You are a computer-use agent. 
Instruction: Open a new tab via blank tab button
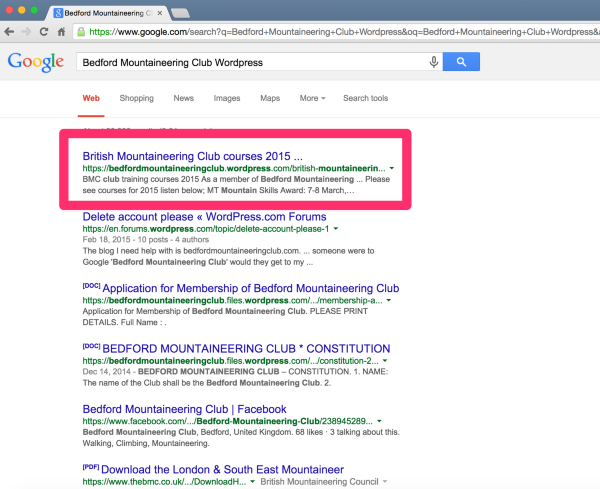[x=181, y=12]
